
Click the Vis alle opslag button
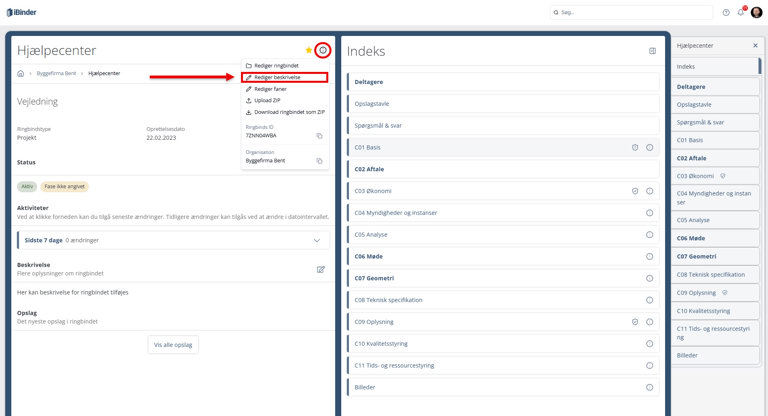click(174, 344)
